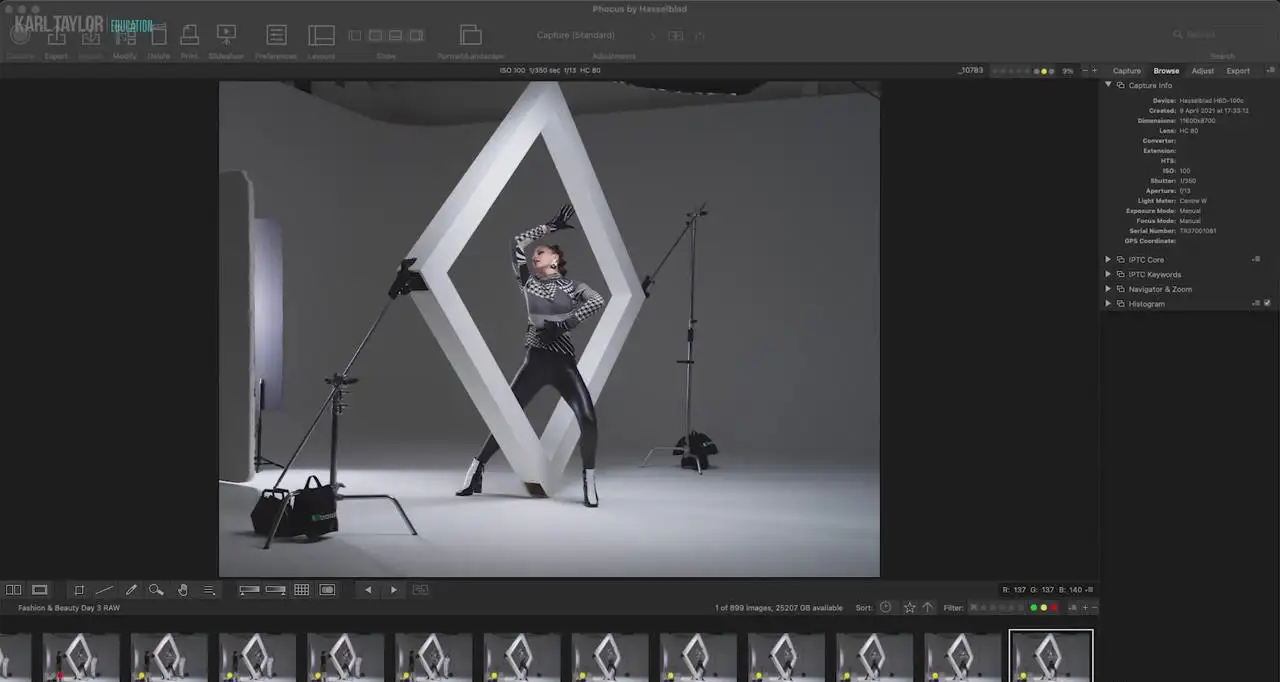
Task: Switch to single image view
Action: (x=40, y=590)
